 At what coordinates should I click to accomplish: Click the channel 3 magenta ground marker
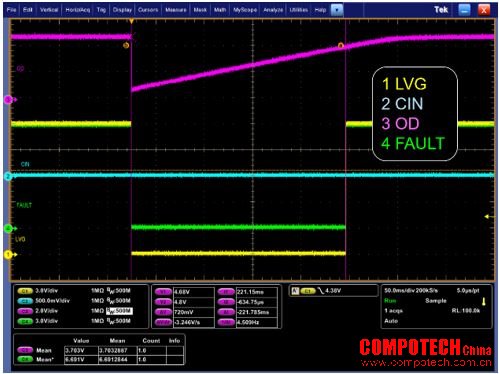tap(9, 99)
